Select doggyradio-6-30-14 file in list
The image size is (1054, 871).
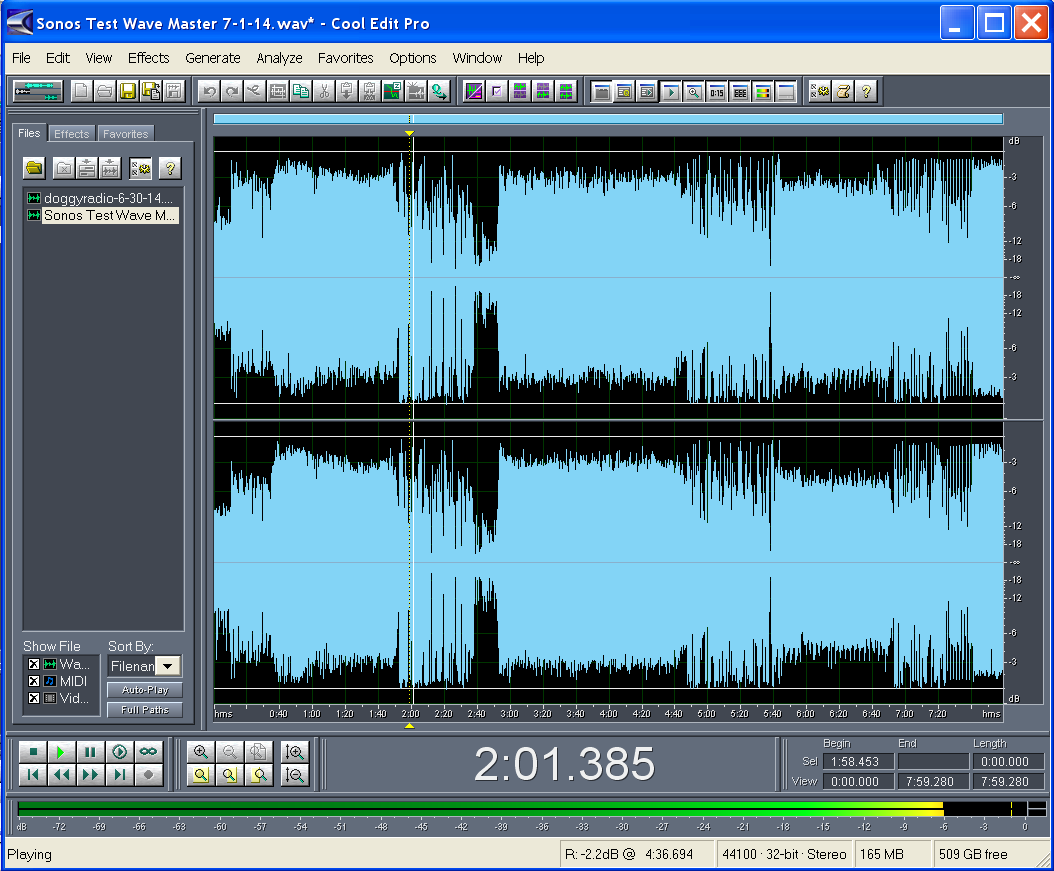(x=101, y=198)
